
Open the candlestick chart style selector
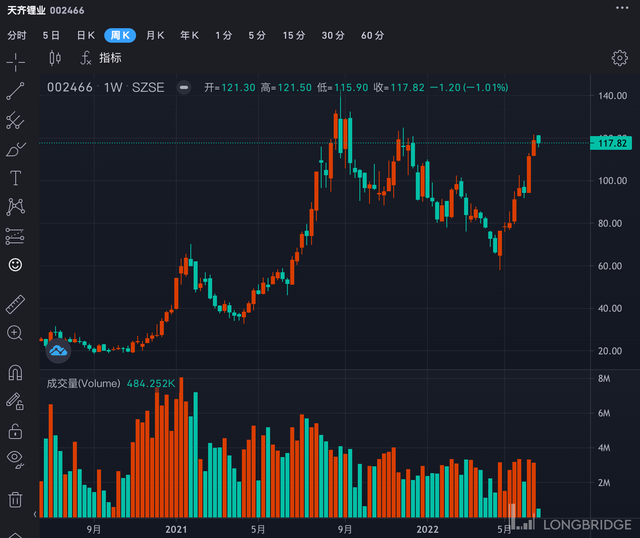(56, 58)
